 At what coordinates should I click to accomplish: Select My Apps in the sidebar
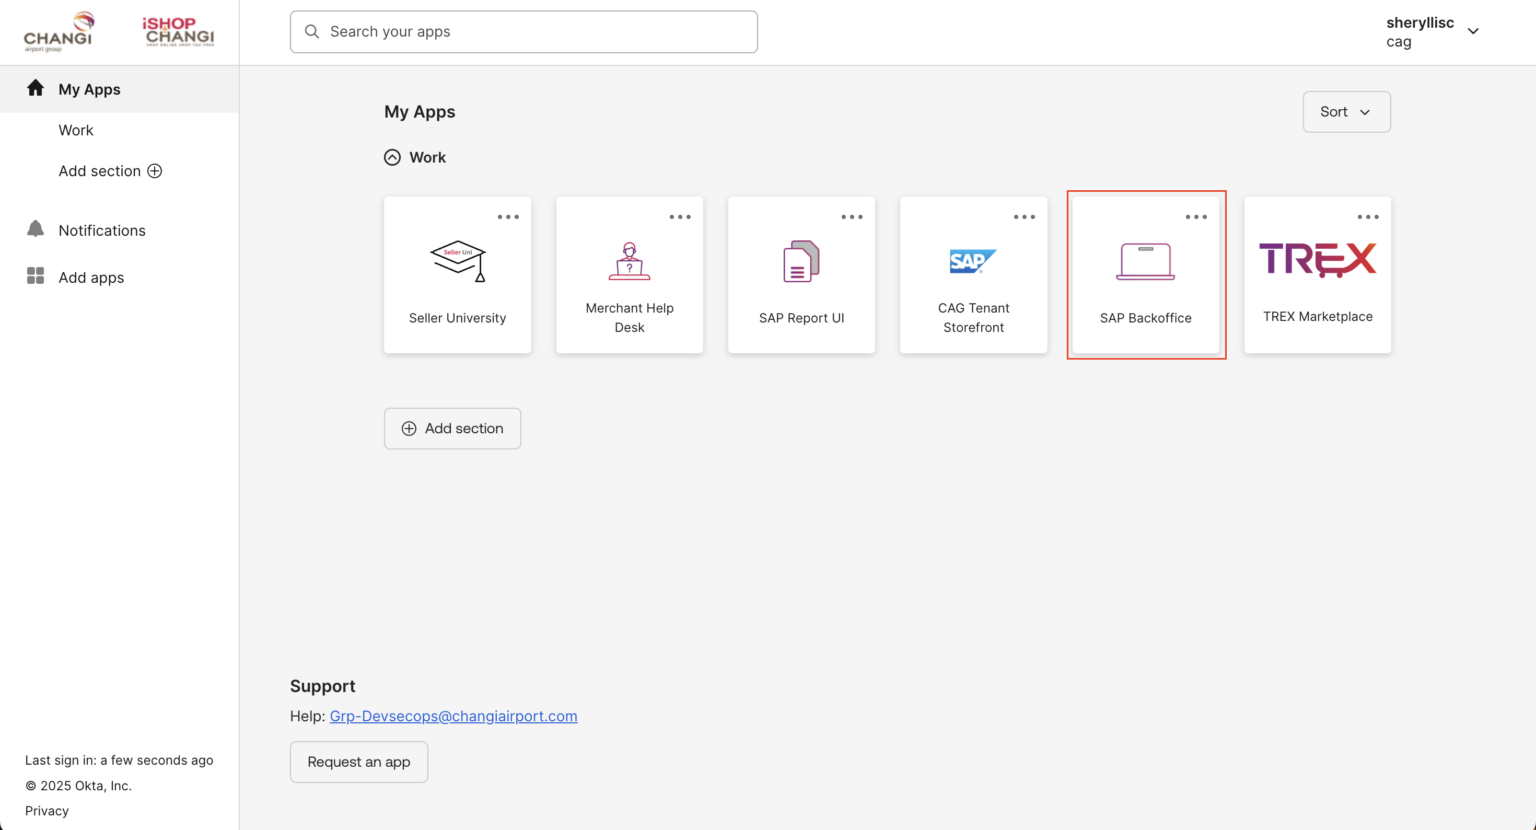click(x=89, y=89)
